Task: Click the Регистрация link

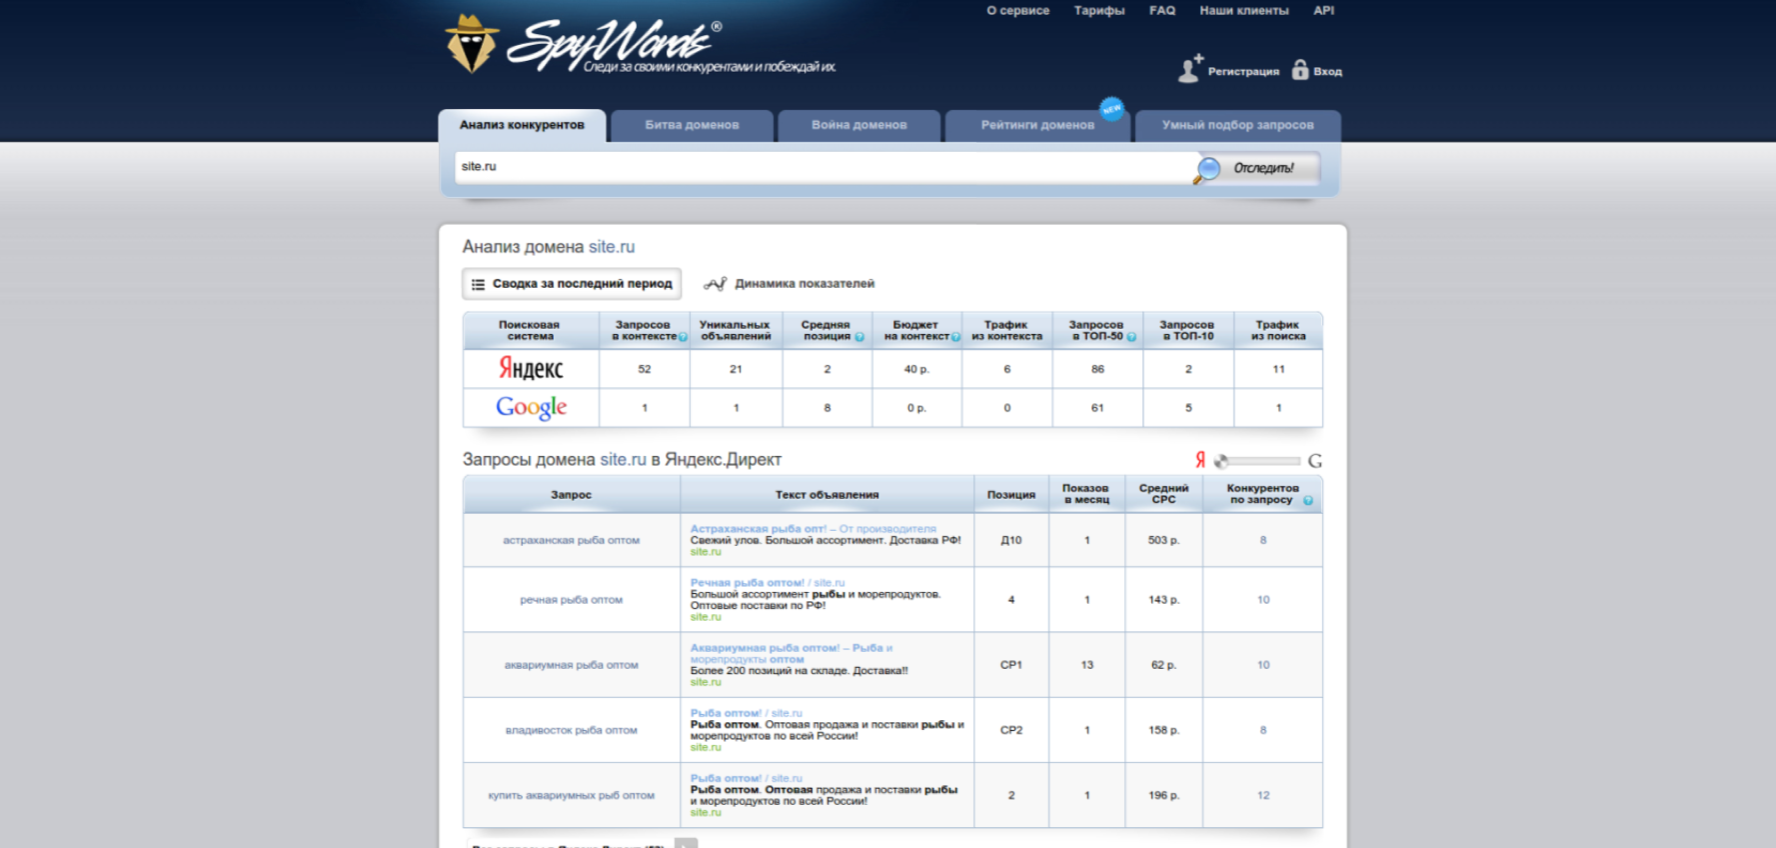Action: (x=1243, y=72)
